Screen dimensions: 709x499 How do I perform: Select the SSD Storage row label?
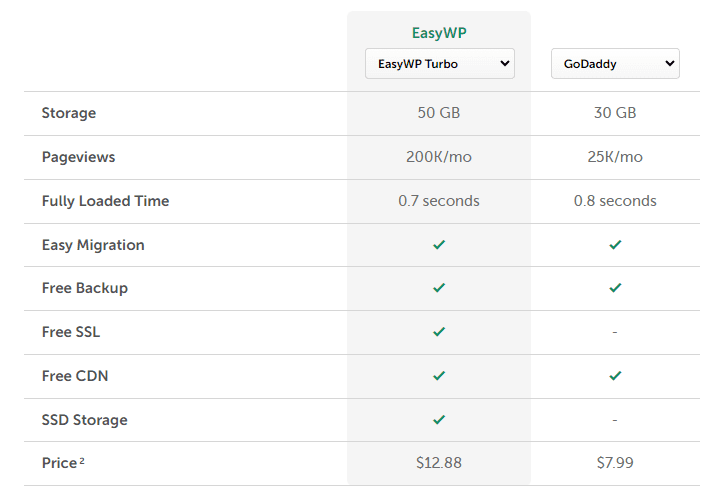click(85, 420)
